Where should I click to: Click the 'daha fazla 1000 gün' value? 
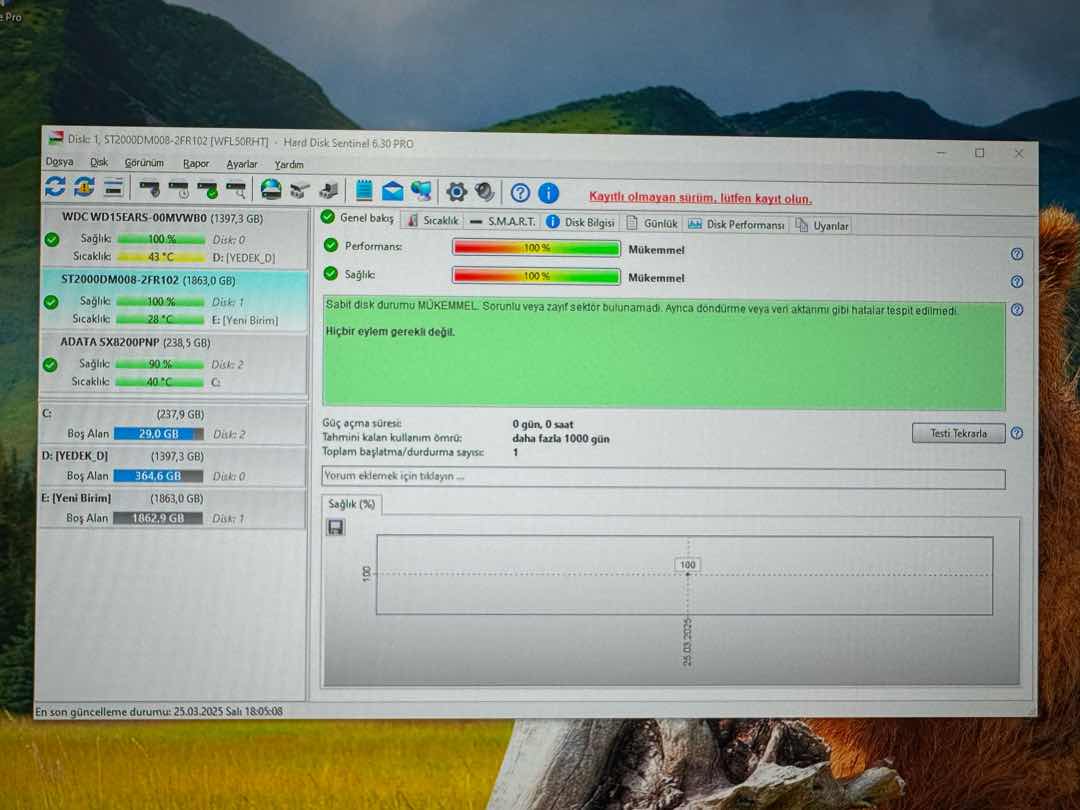point(561,439)
